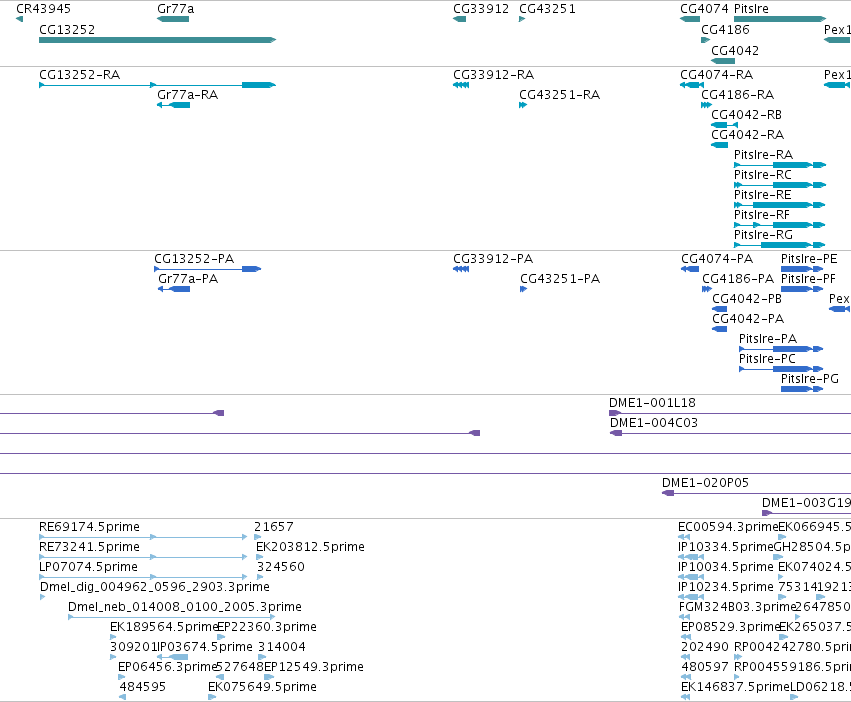Viewport: 851px width, 702px height.
Task: Open protein Pitslre-PF
Action: (802, 289)
